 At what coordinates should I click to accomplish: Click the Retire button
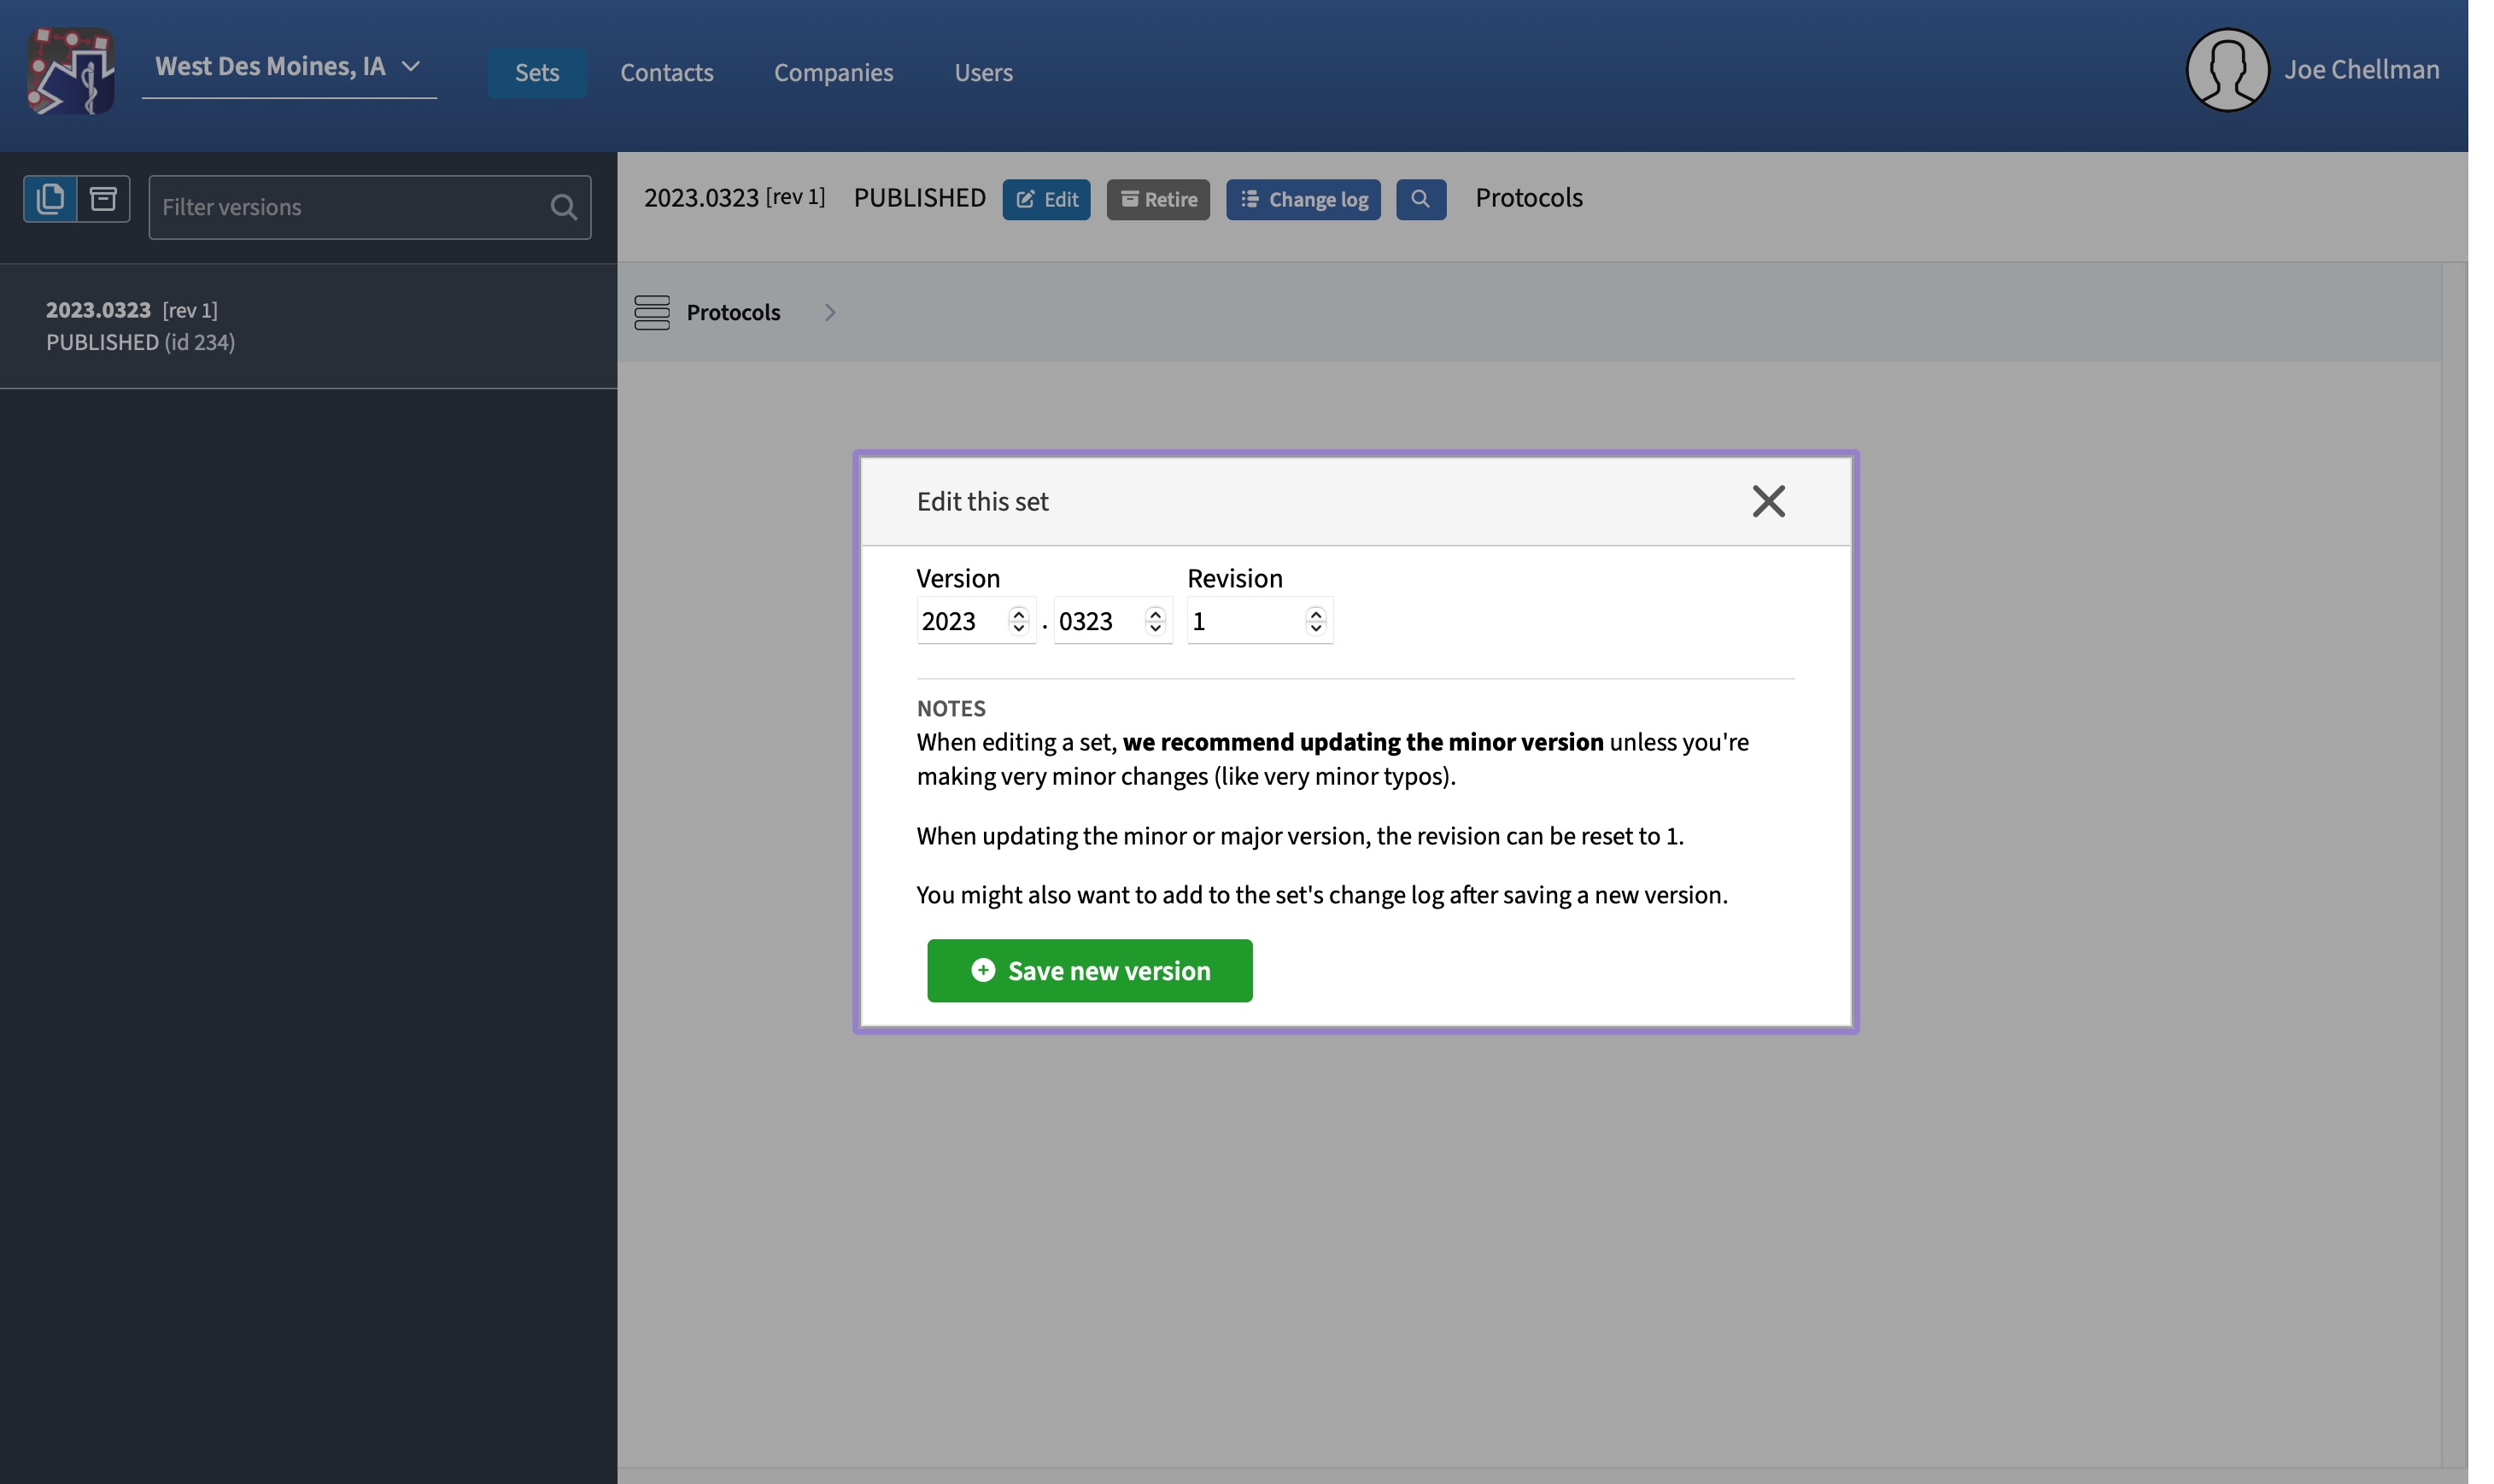[x=1157, y=199]
